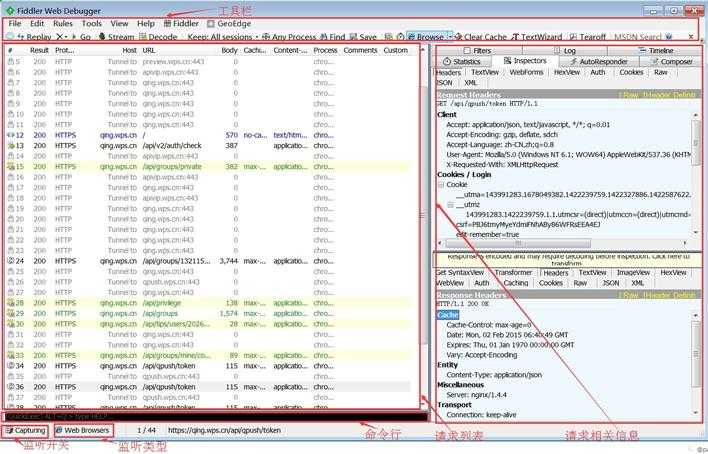This screenshot has width=708, height=454.
Task: Open the File menu
Action: click(15, 23)
